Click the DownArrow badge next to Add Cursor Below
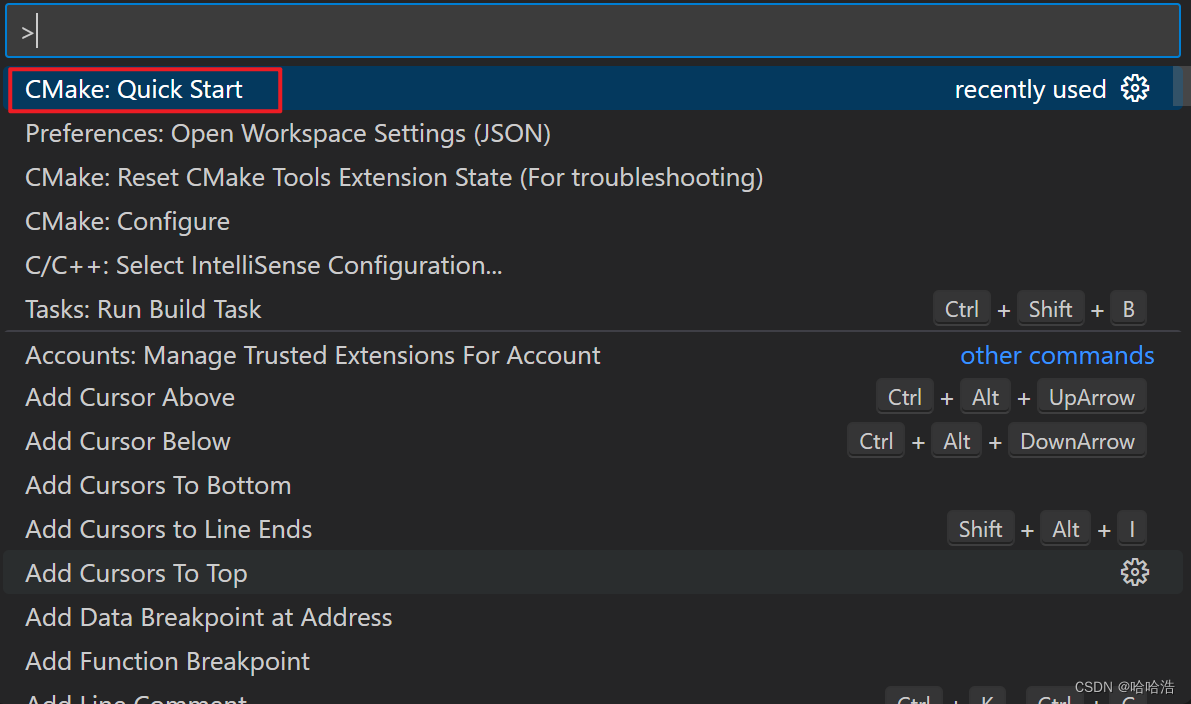The width and height of the screenshot is (1191, 704). pyautogui.click(x=1077, y=440)
